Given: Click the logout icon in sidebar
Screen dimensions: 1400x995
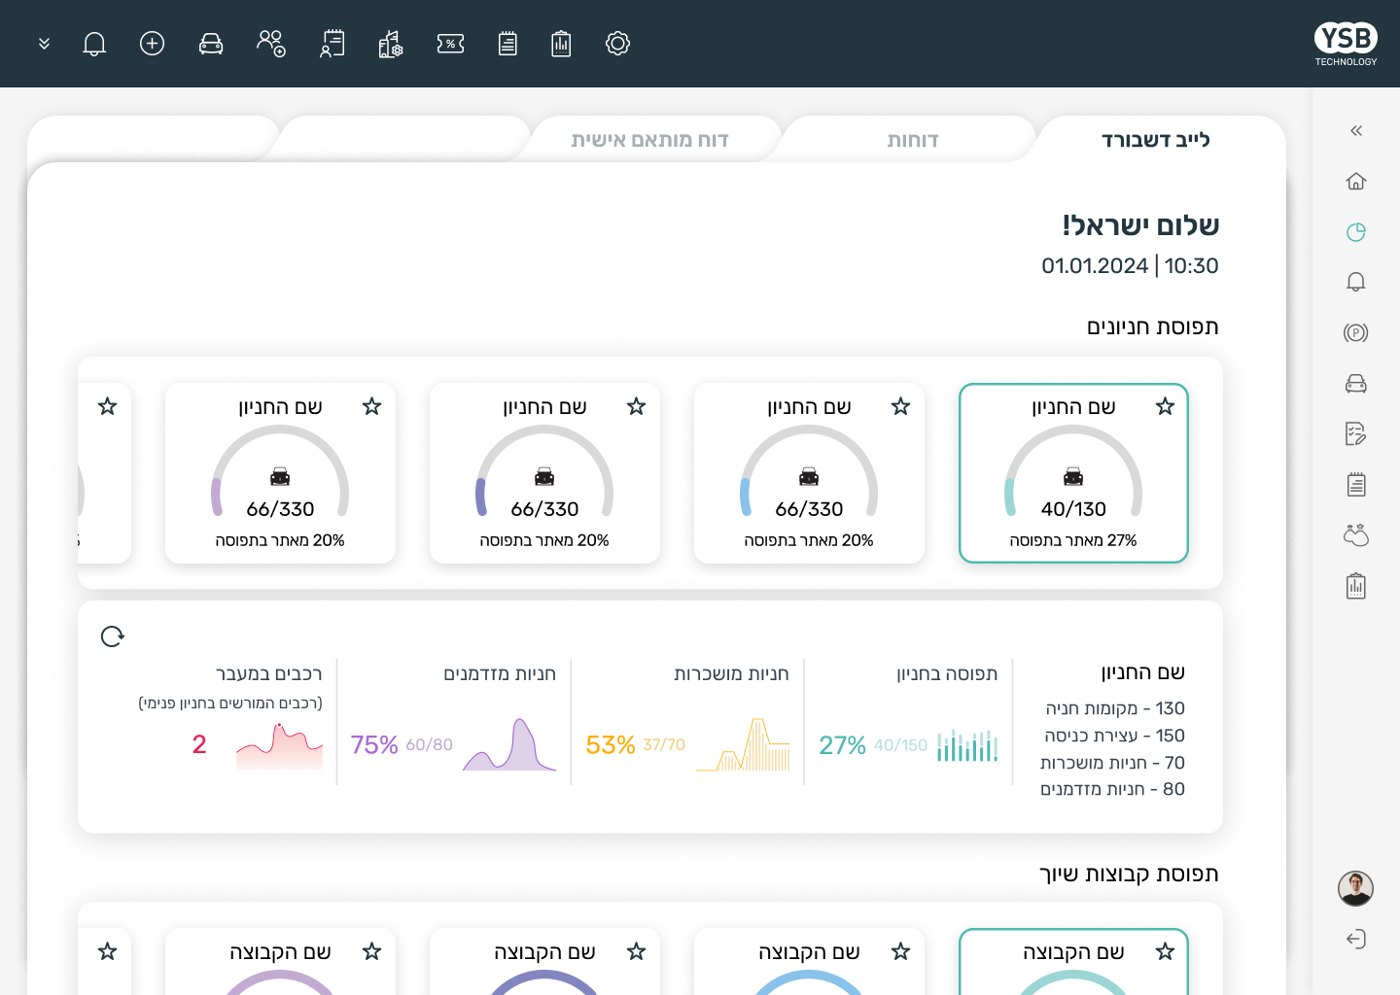Looking at the screenshot, I should (1356, 939).
